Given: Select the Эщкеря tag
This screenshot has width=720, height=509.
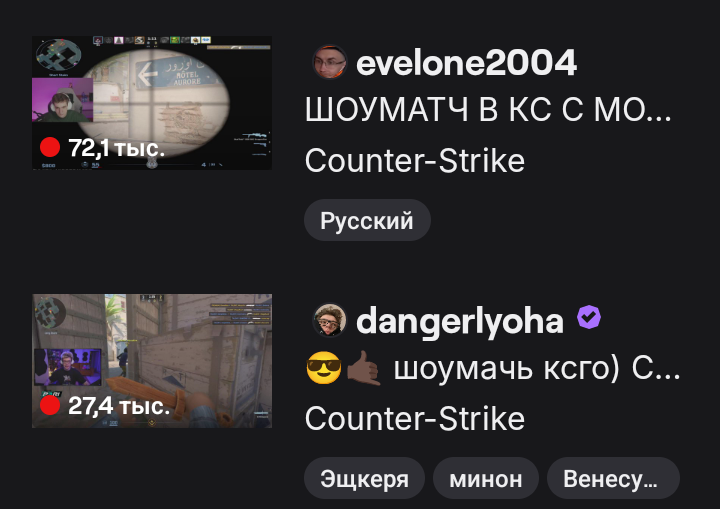Looking at the screenshot, I should [x=364, y=478].
